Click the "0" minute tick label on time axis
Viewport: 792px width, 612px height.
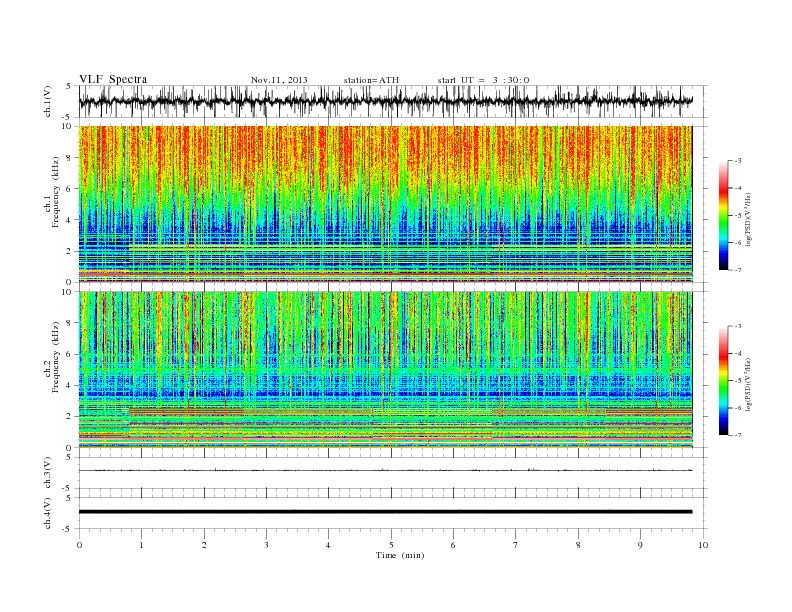click(x=79, y=545)
